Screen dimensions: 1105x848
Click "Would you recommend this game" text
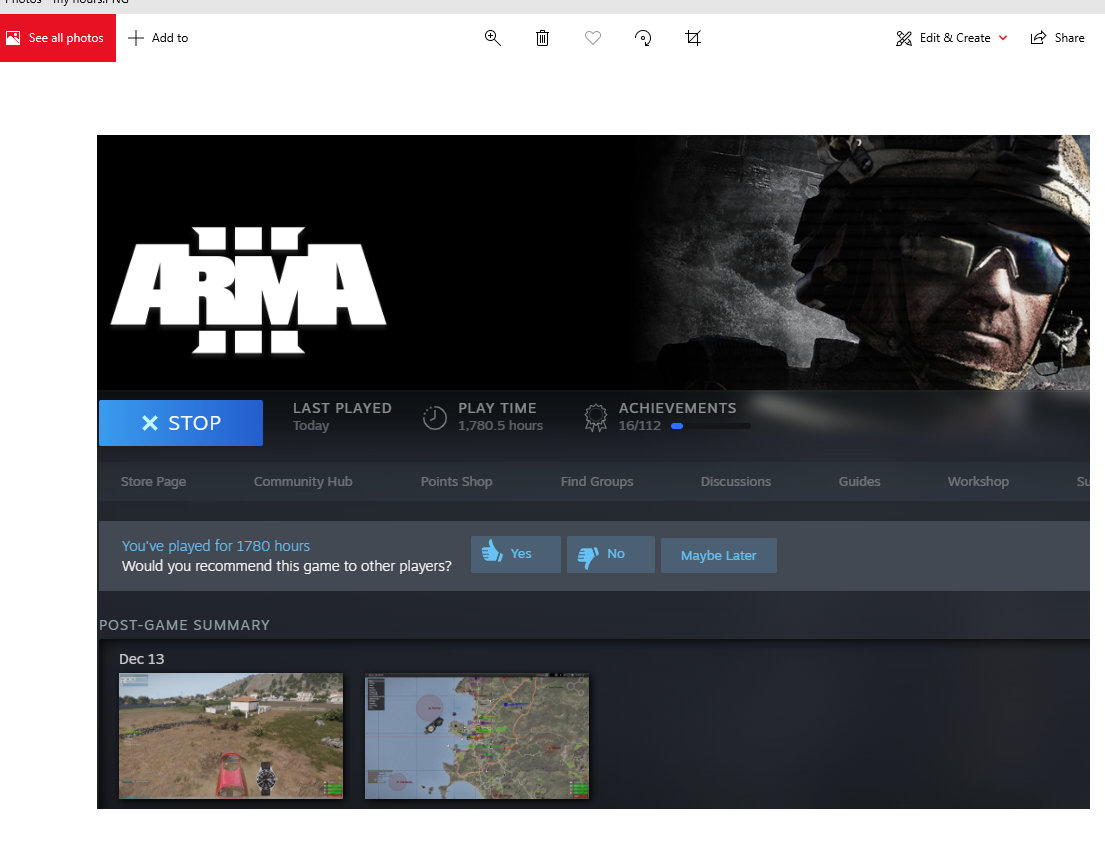point(287,566)
